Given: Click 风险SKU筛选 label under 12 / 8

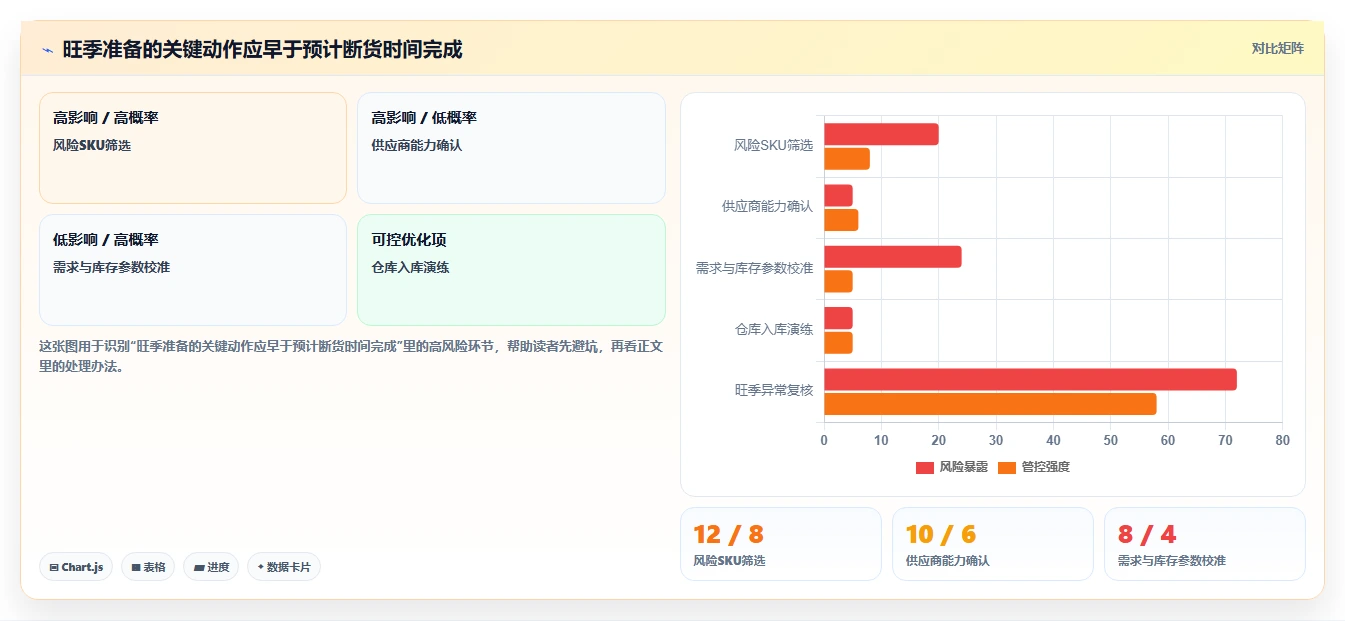Looking at the screenshot, I should (729, 561).
